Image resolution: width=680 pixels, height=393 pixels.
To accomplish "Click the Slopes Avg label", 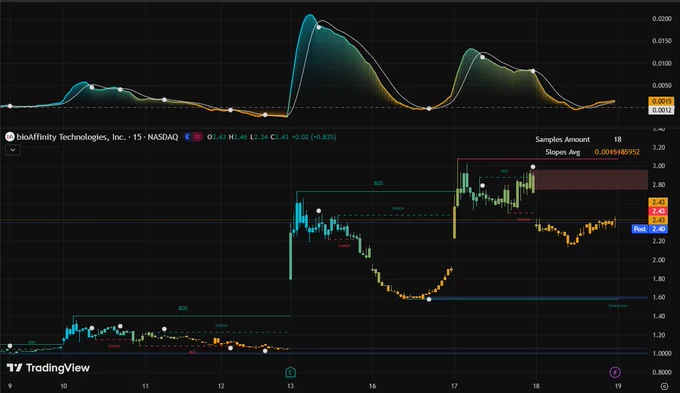I will click(x=562, y=152).
